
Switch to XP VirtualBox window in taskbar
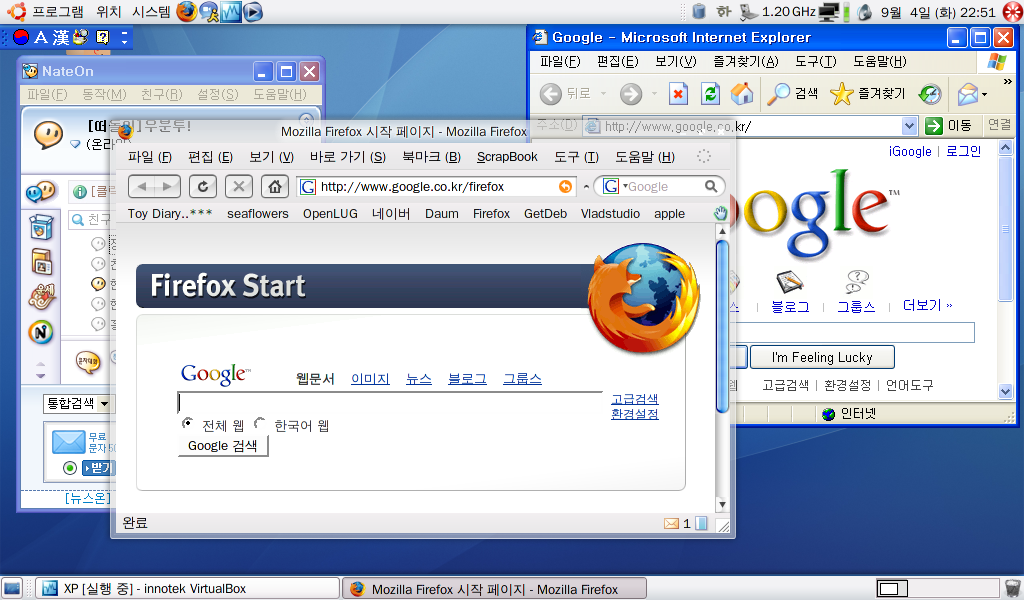point(187,588)
